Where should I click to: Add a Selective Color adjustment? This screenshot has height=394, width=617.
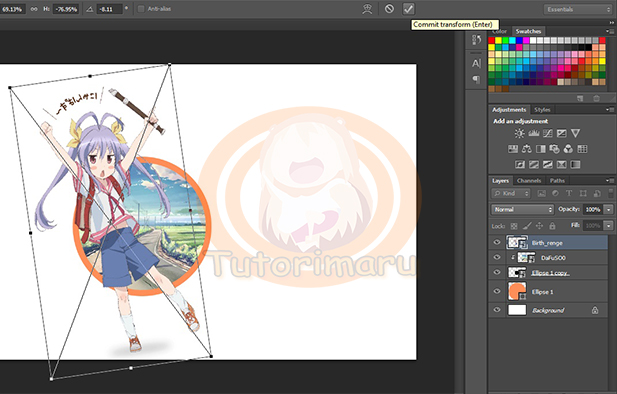click(x=562, y=164)
